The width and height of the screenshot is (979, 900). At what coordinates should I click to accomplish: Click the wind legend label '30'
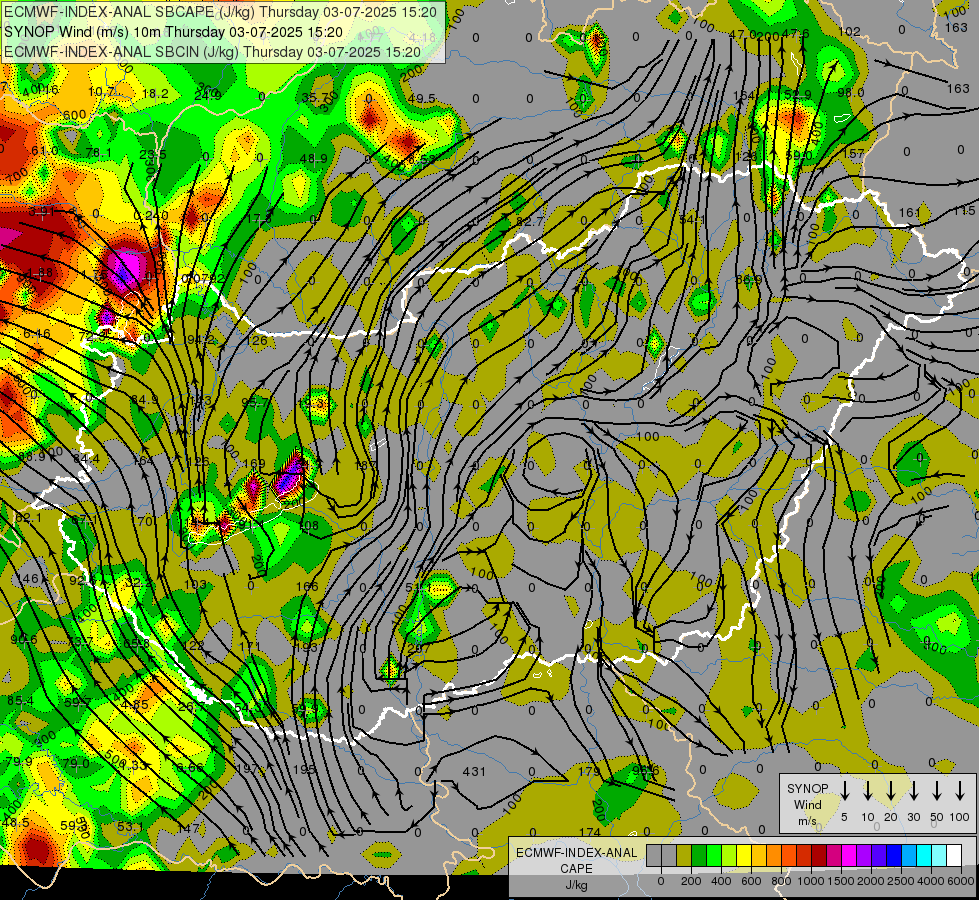pyautogui.click(x=913, y=817)
